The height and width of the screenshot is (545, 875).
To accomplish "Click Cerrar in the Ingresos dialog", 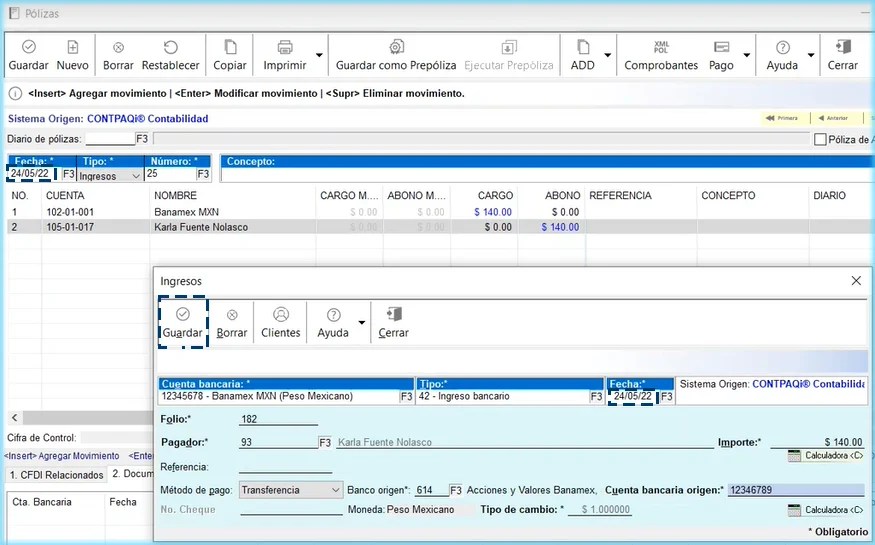I will click(393, 322).
